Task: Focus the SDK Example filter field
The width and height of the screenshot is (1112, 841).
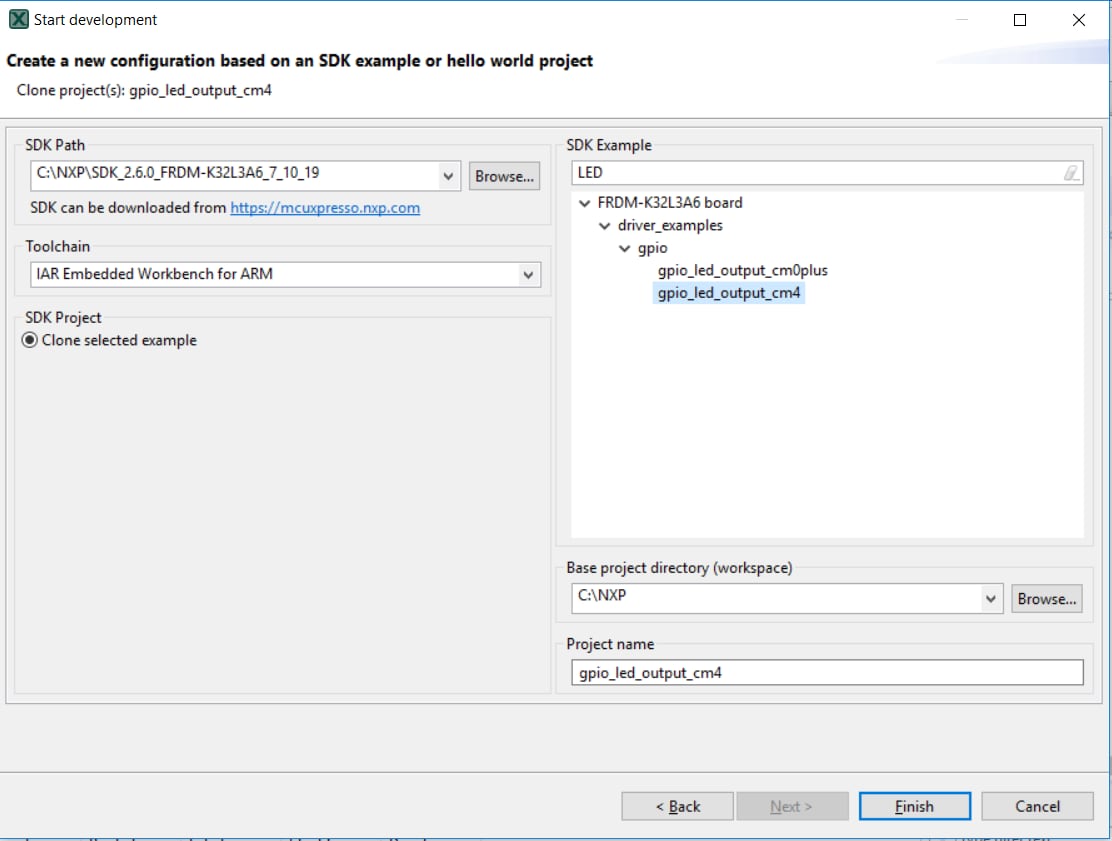Action: pyautogui.click(x=815, y=173)
